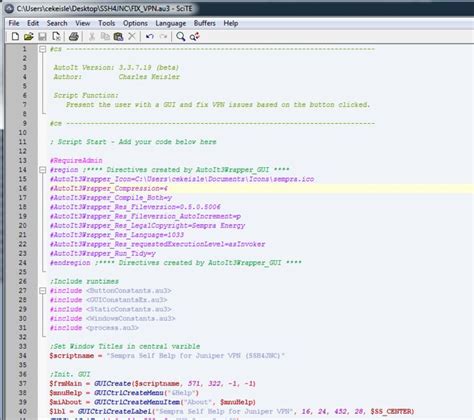Open the Search menu
This screenshot has width=474, height=420.
[x=57, y=23]
